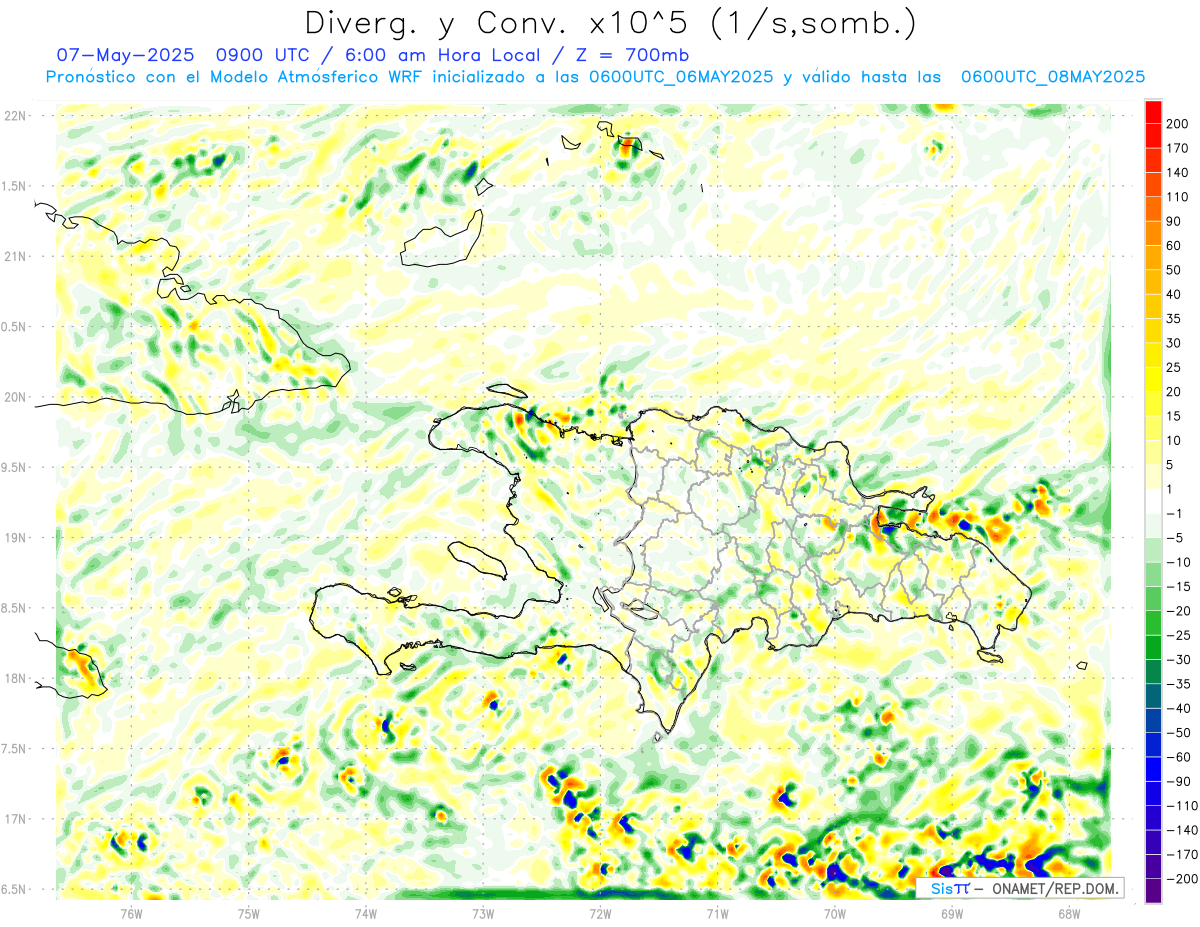Click the positive '170' scale label
The height and width of the screenshot is (927, 1200).
1178,148
